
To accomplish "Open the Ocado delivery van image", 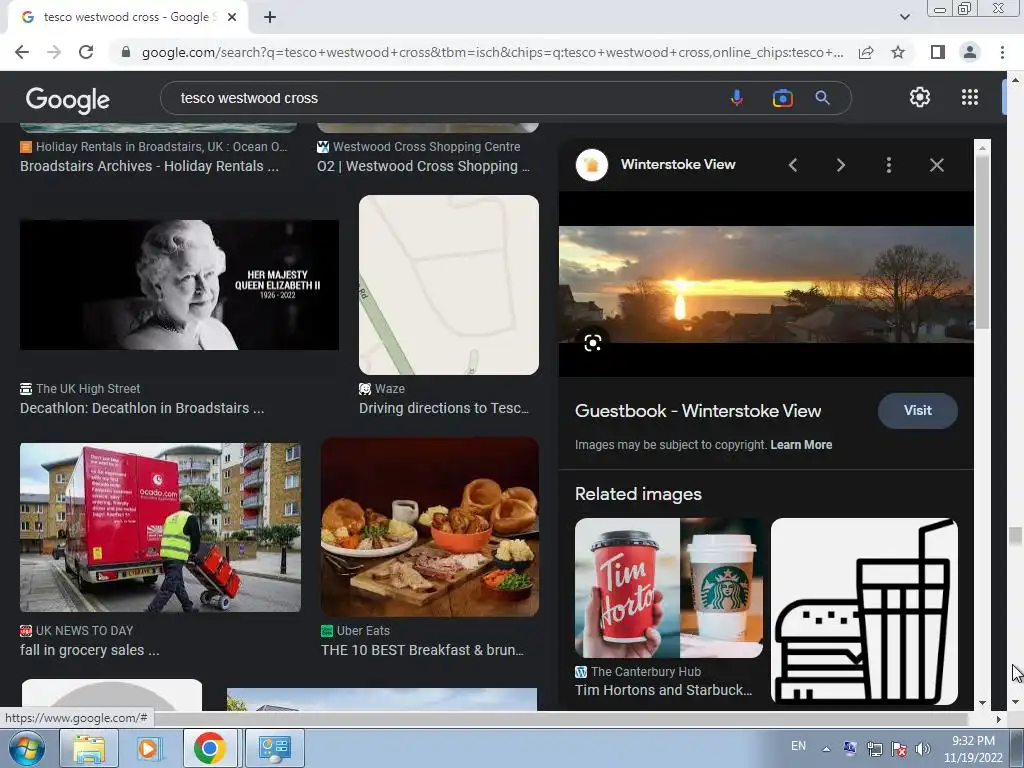I will (x=160, y=528).
